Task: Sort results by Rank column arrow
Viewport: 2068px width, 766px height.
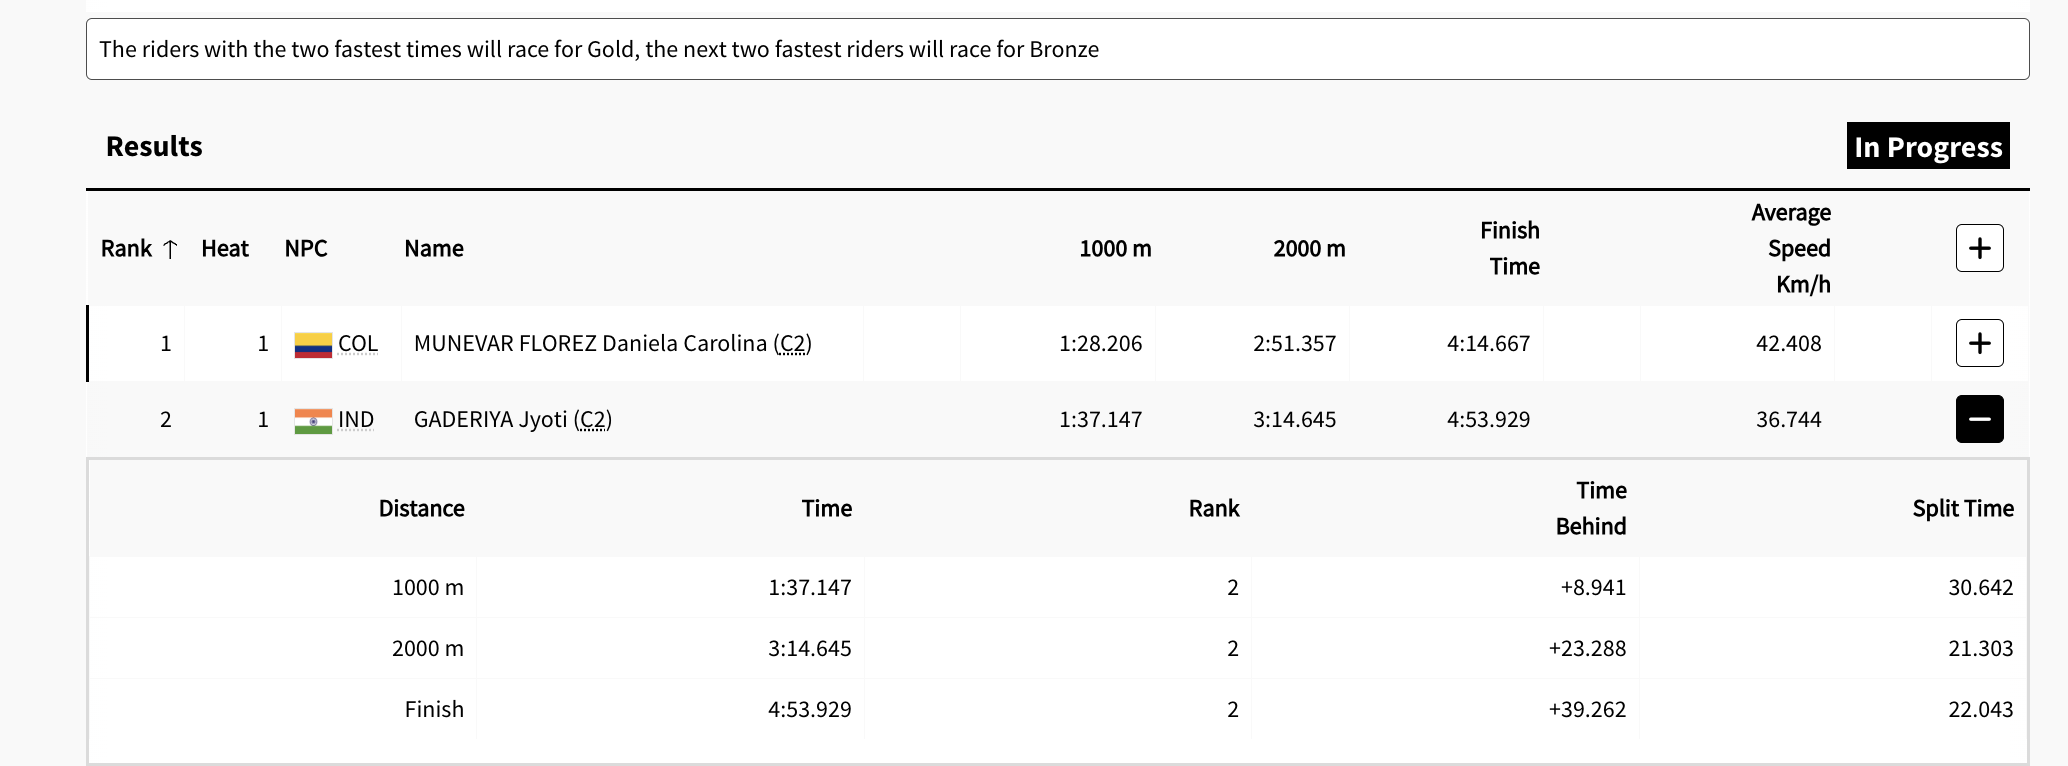Action: [x=170, y=249]
